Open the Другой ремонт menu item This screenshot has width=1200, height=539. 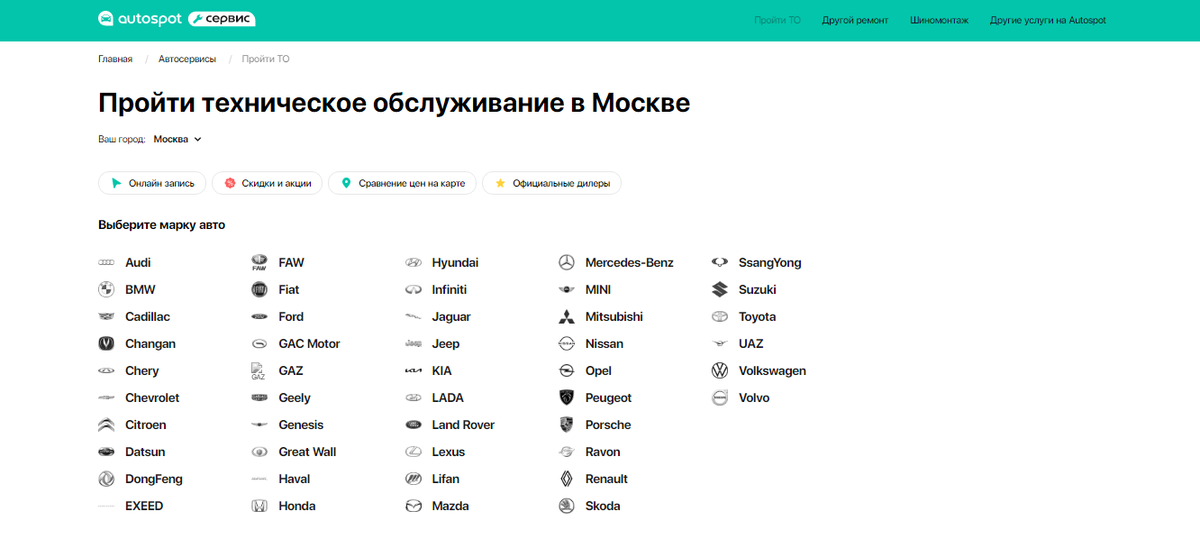pos(855,20)
